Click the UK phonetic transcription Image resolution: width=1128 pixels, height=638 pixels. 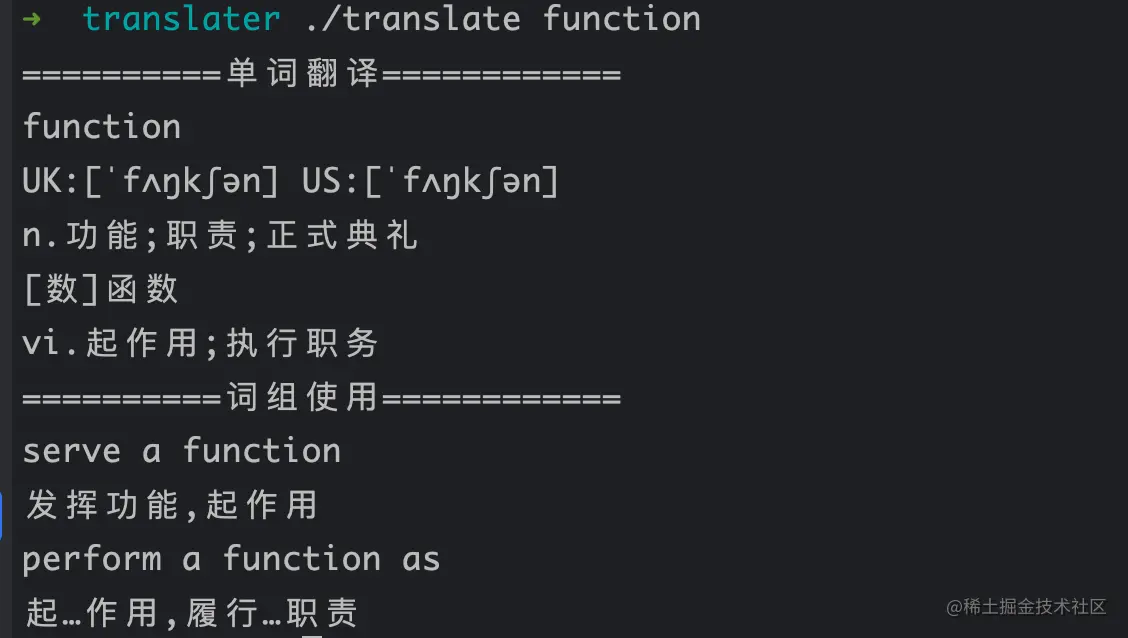point(150,182)
